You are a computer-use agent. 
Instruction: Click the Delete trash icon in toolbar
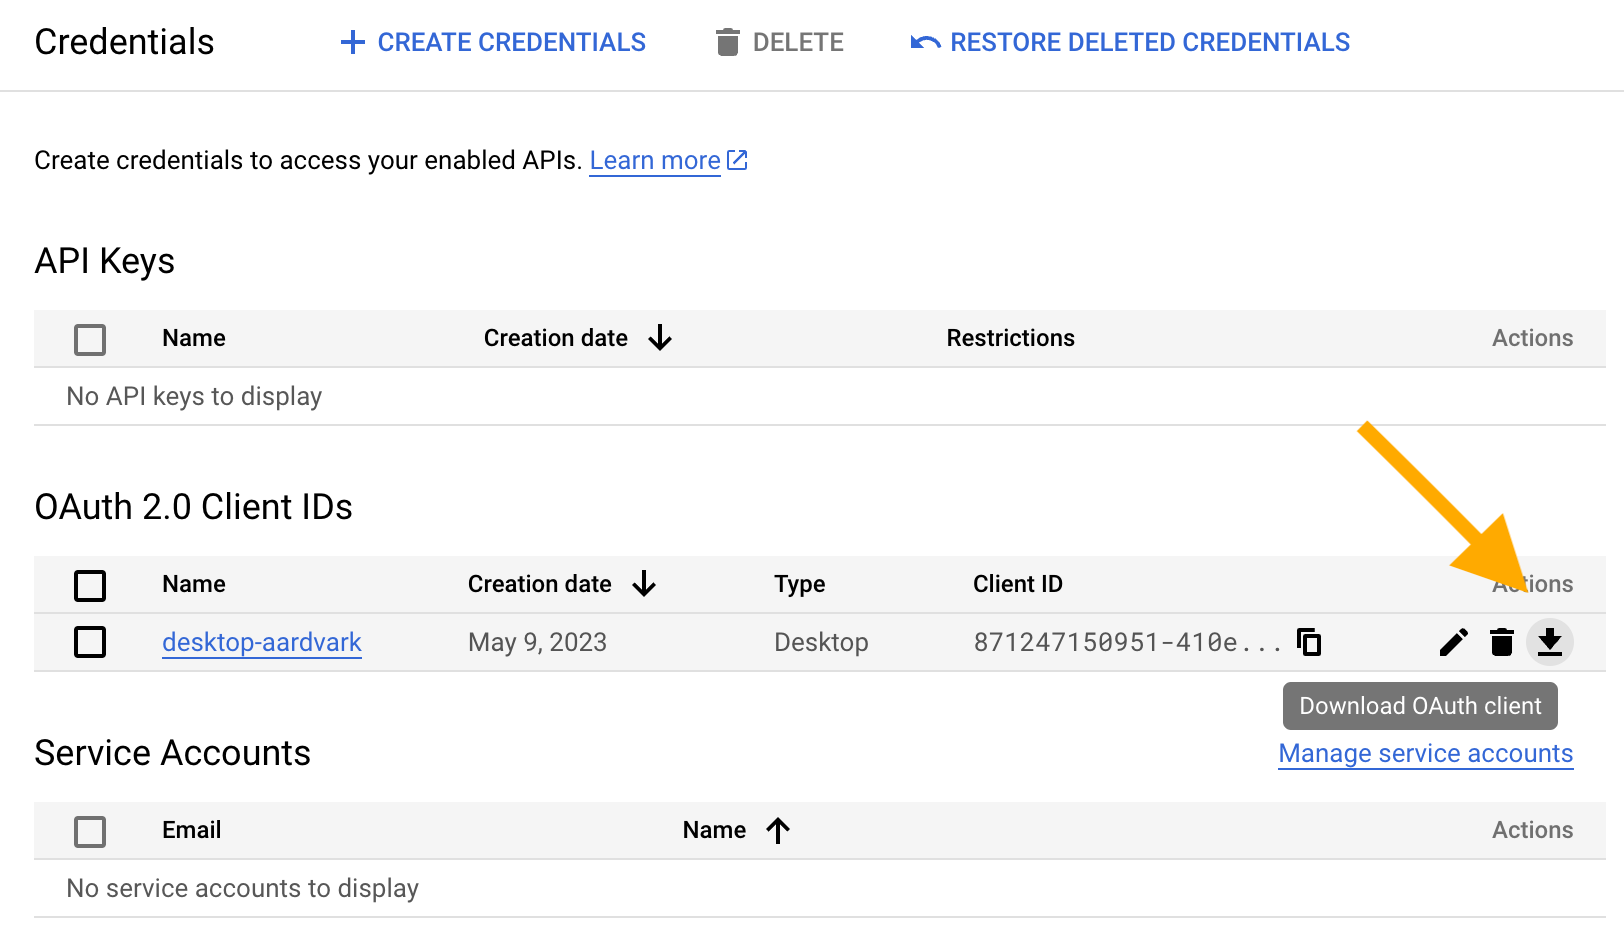coord(728,42)
